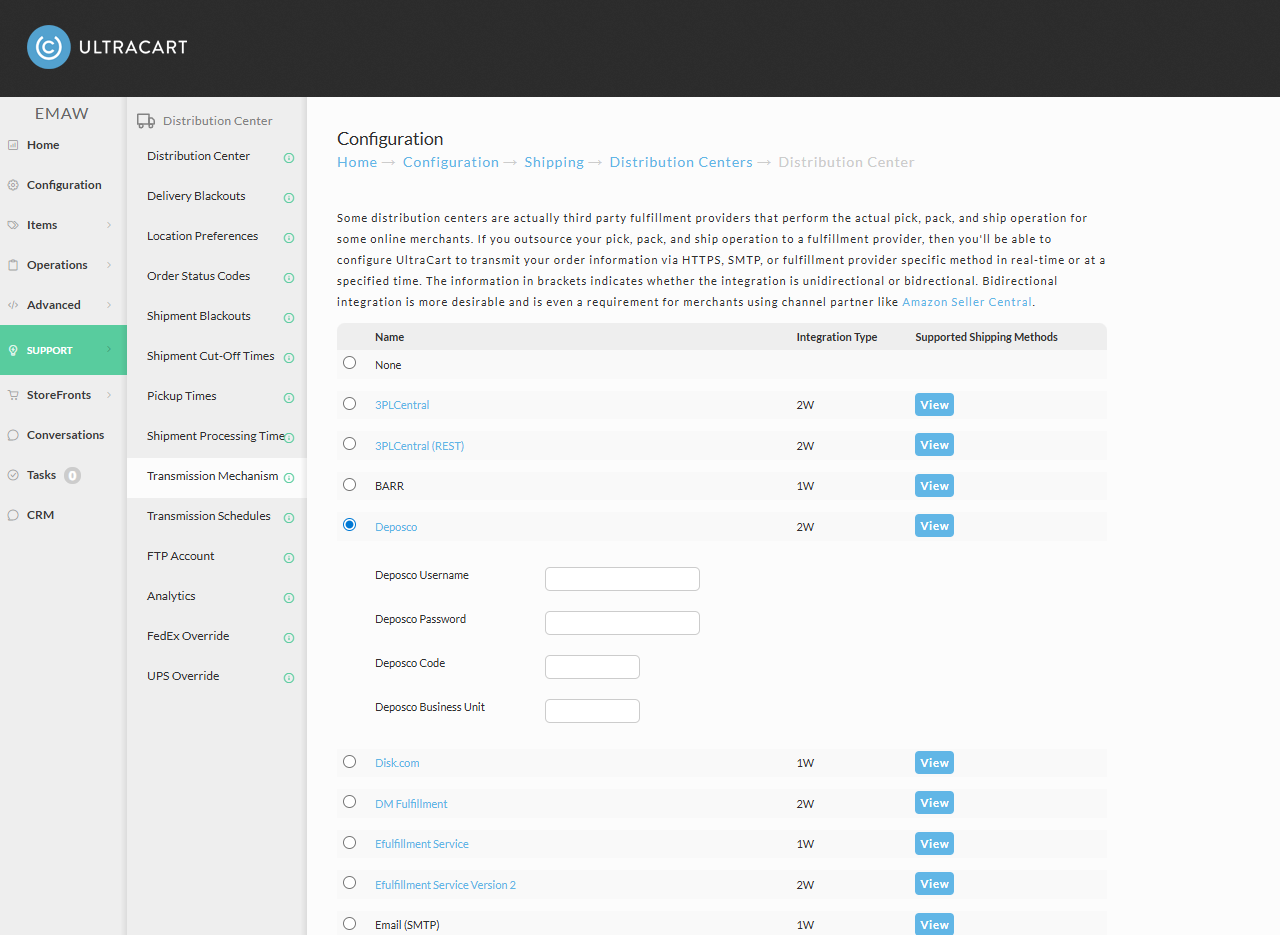Click the Conversations chat bubble icon
The image size is (1280, 935).
(13, 435)
